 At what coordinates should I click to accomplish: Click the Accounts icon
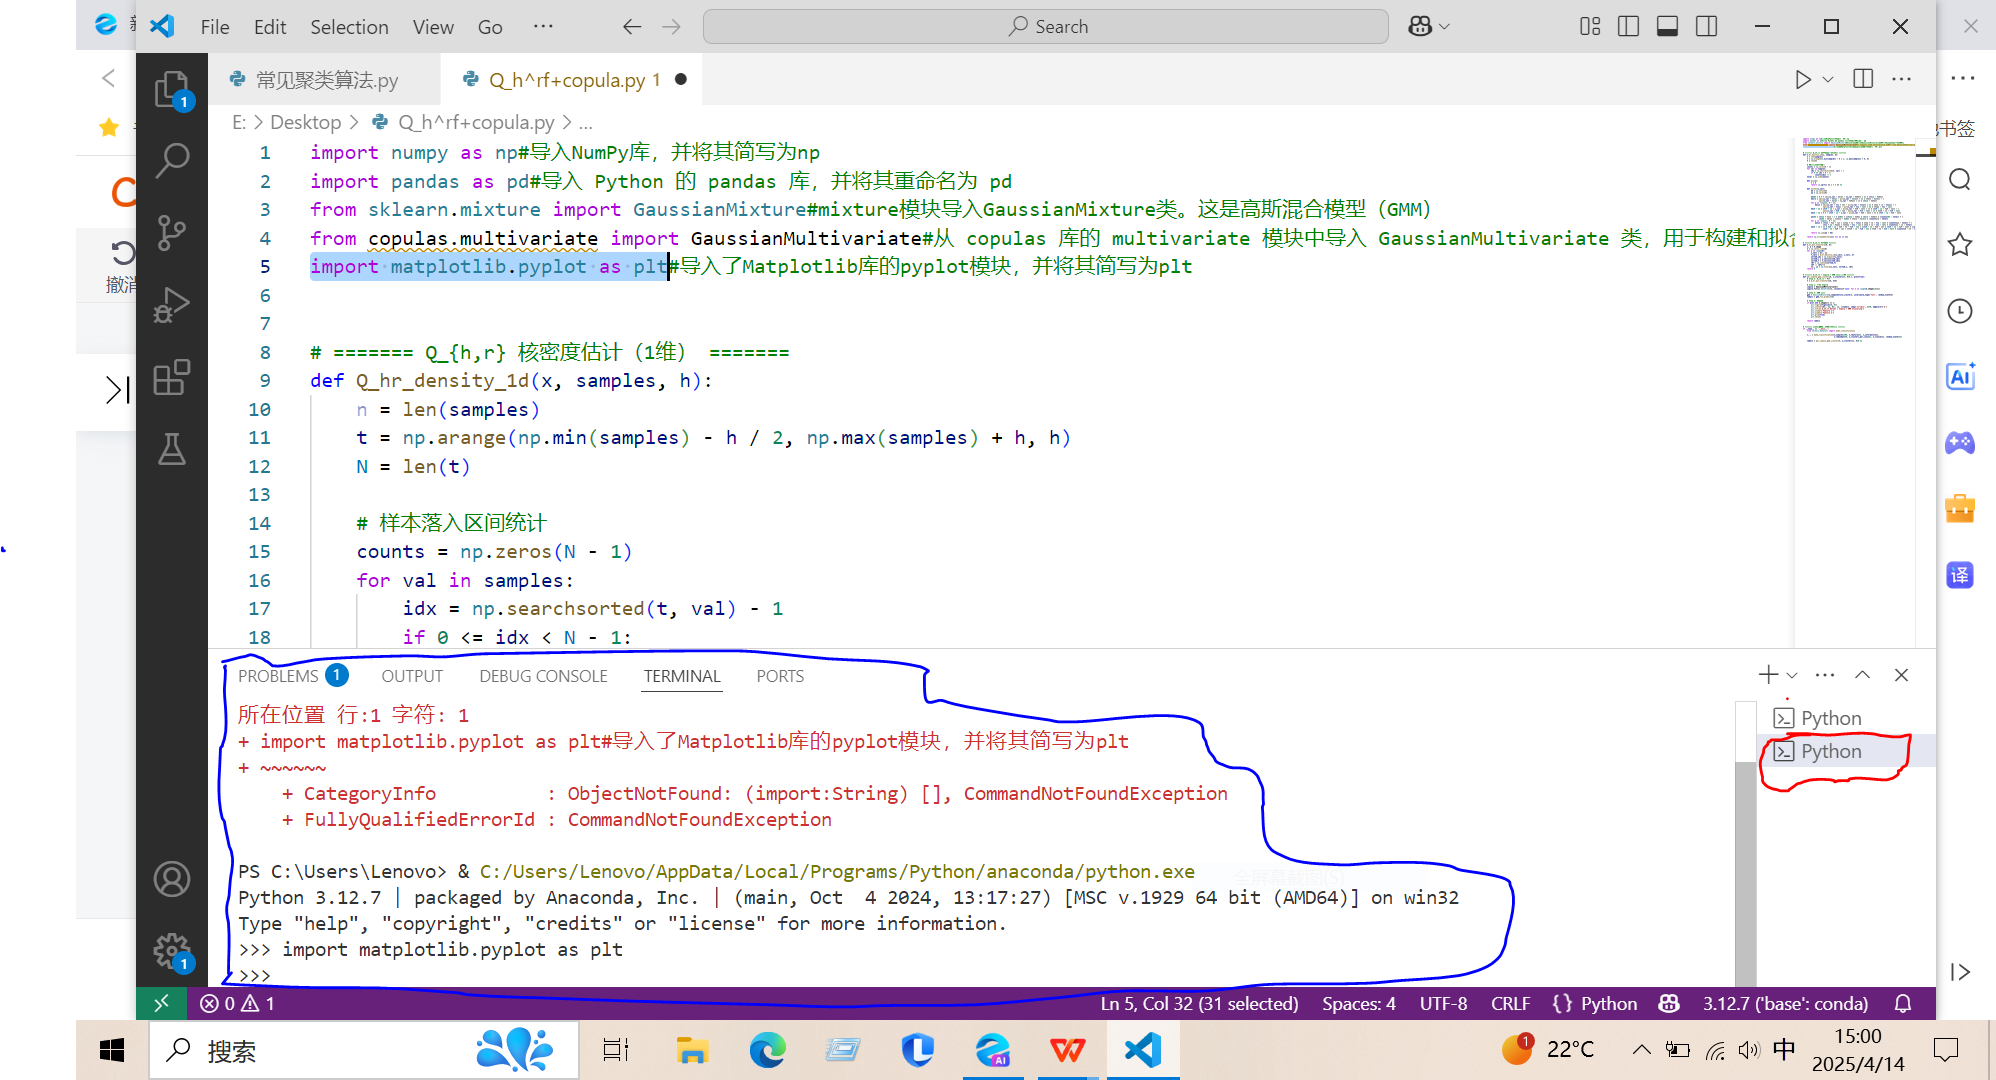tap(172, 879)
